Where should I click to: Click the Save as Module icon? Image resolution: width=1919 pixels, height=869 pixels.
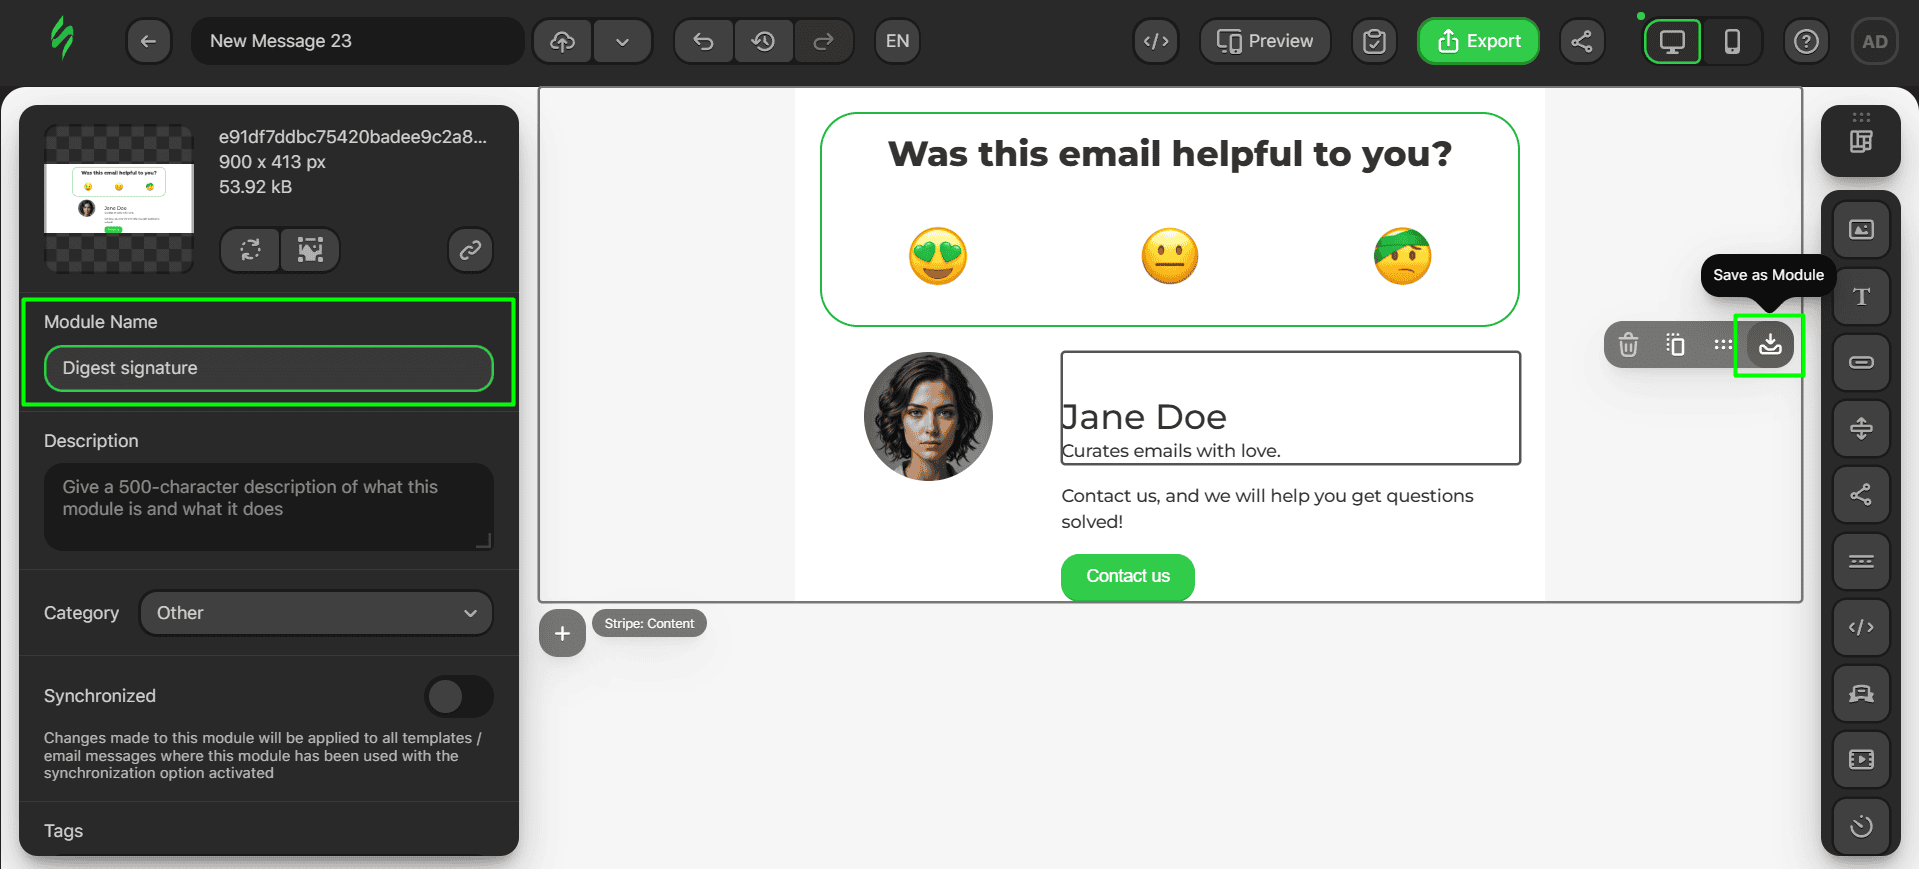click(1769, 345)
